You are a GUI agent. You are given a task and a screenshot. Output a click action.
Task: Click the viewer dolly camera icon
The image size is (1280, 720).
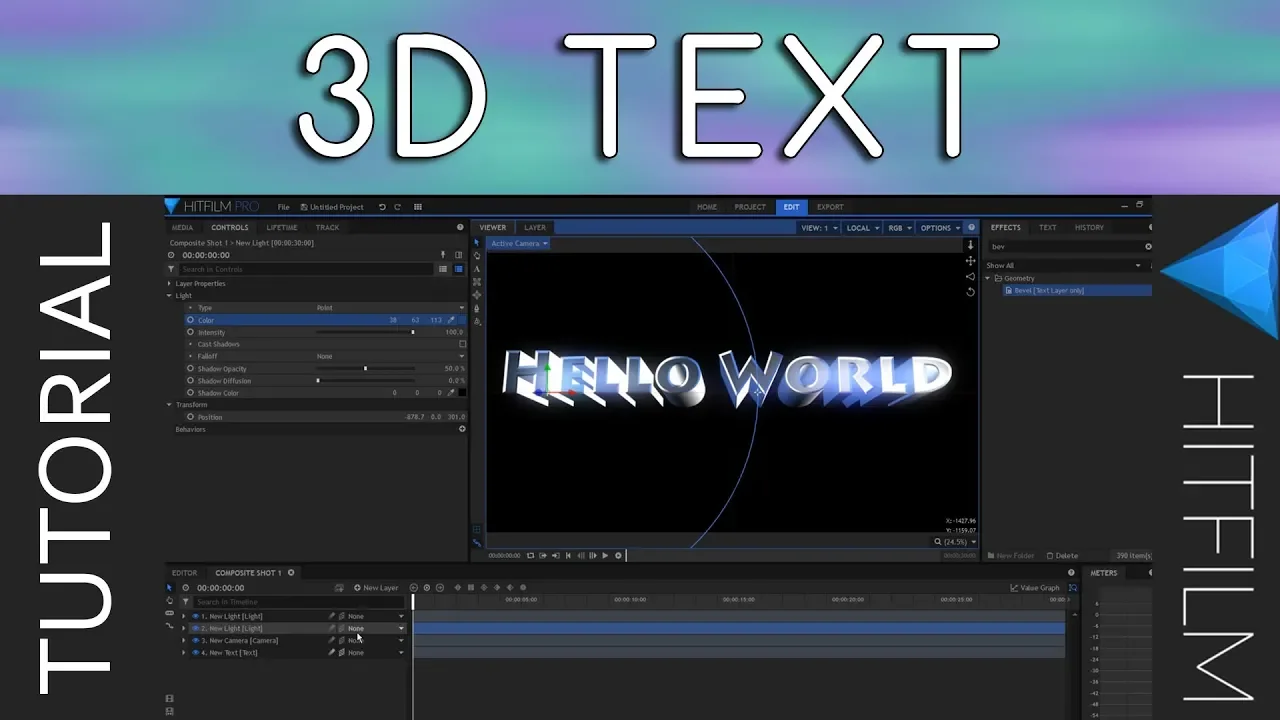[x=970, y=245]
